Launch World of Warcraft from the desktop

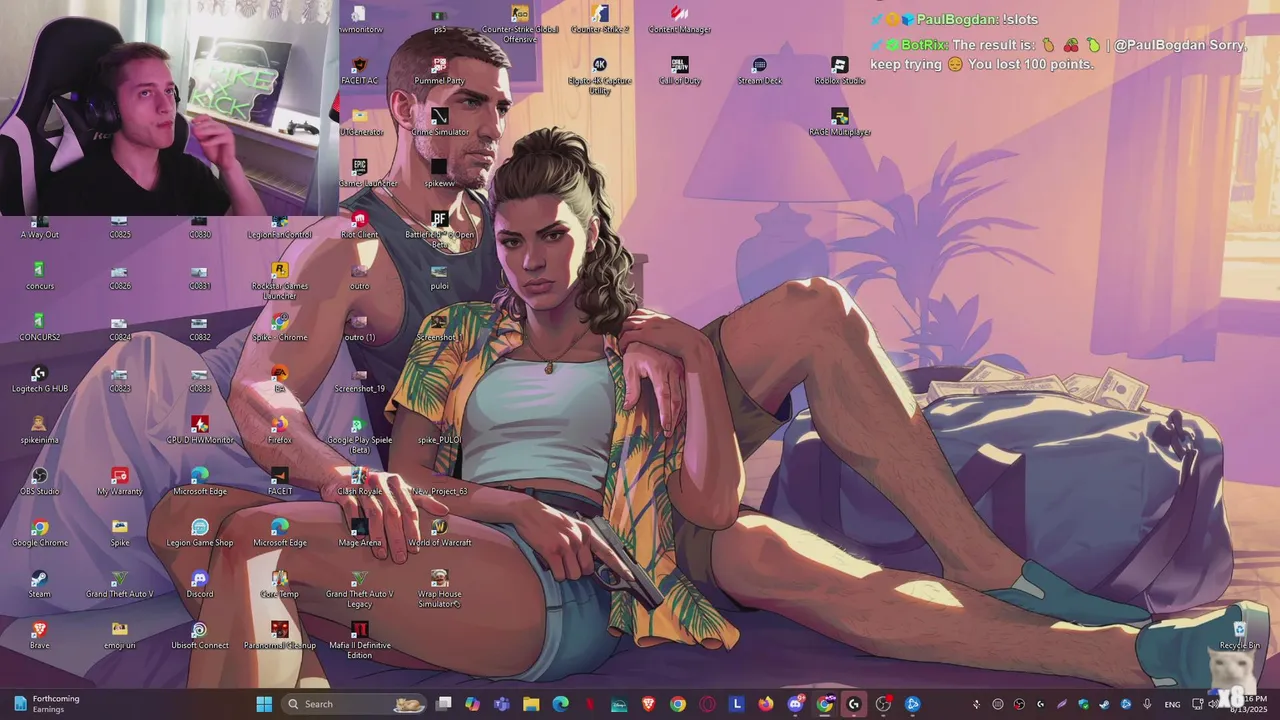(439, 533)
